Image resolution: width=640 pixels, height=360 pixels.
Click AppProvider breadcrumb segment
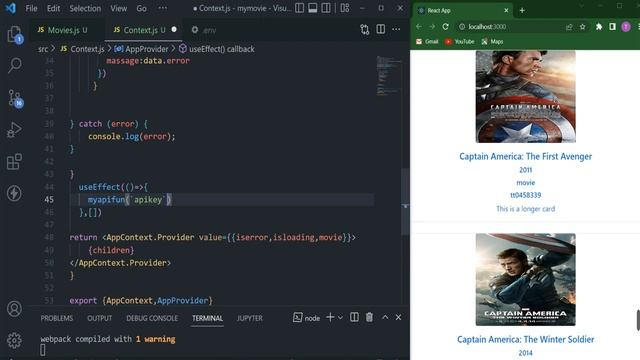coord(141,49)
